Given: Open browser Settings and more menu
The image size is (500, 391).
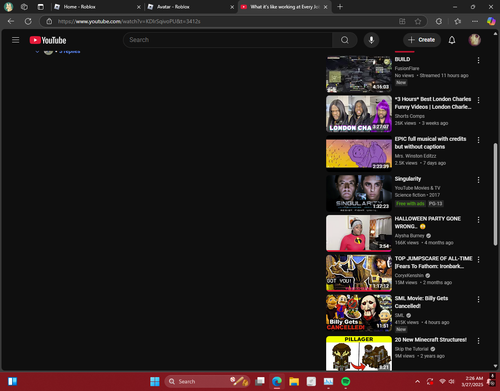Looking at the screenshot, I should point(475,21).
